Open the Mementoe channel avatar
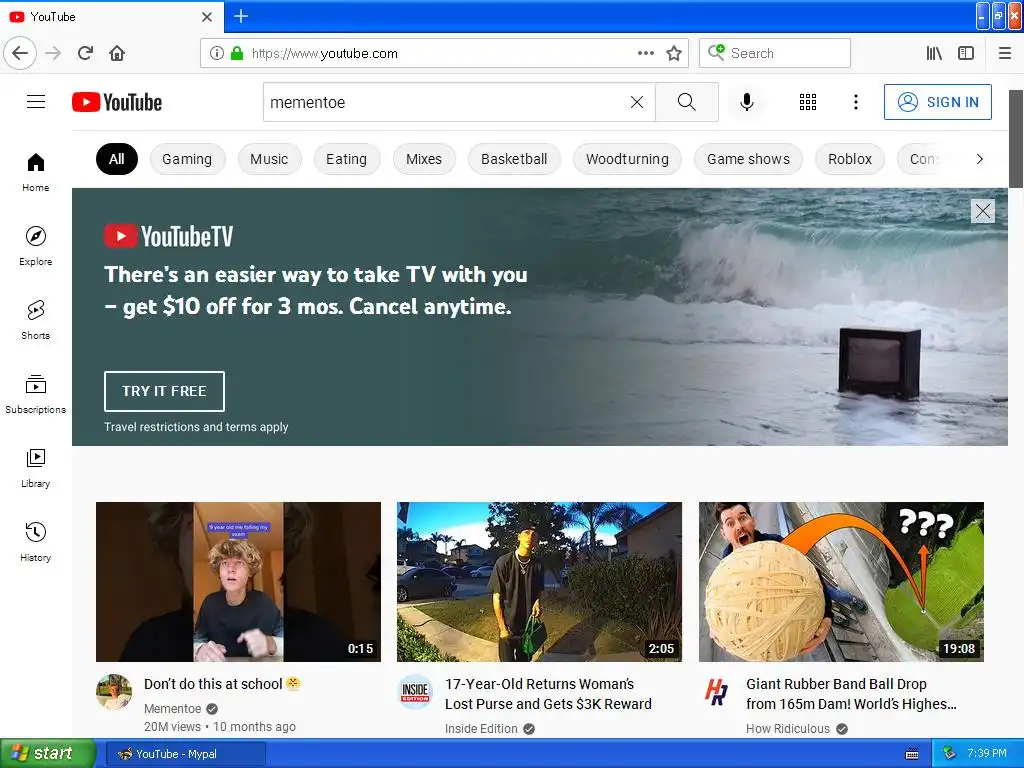Screen dimensions: 1024x768 [x=114, y=692]
